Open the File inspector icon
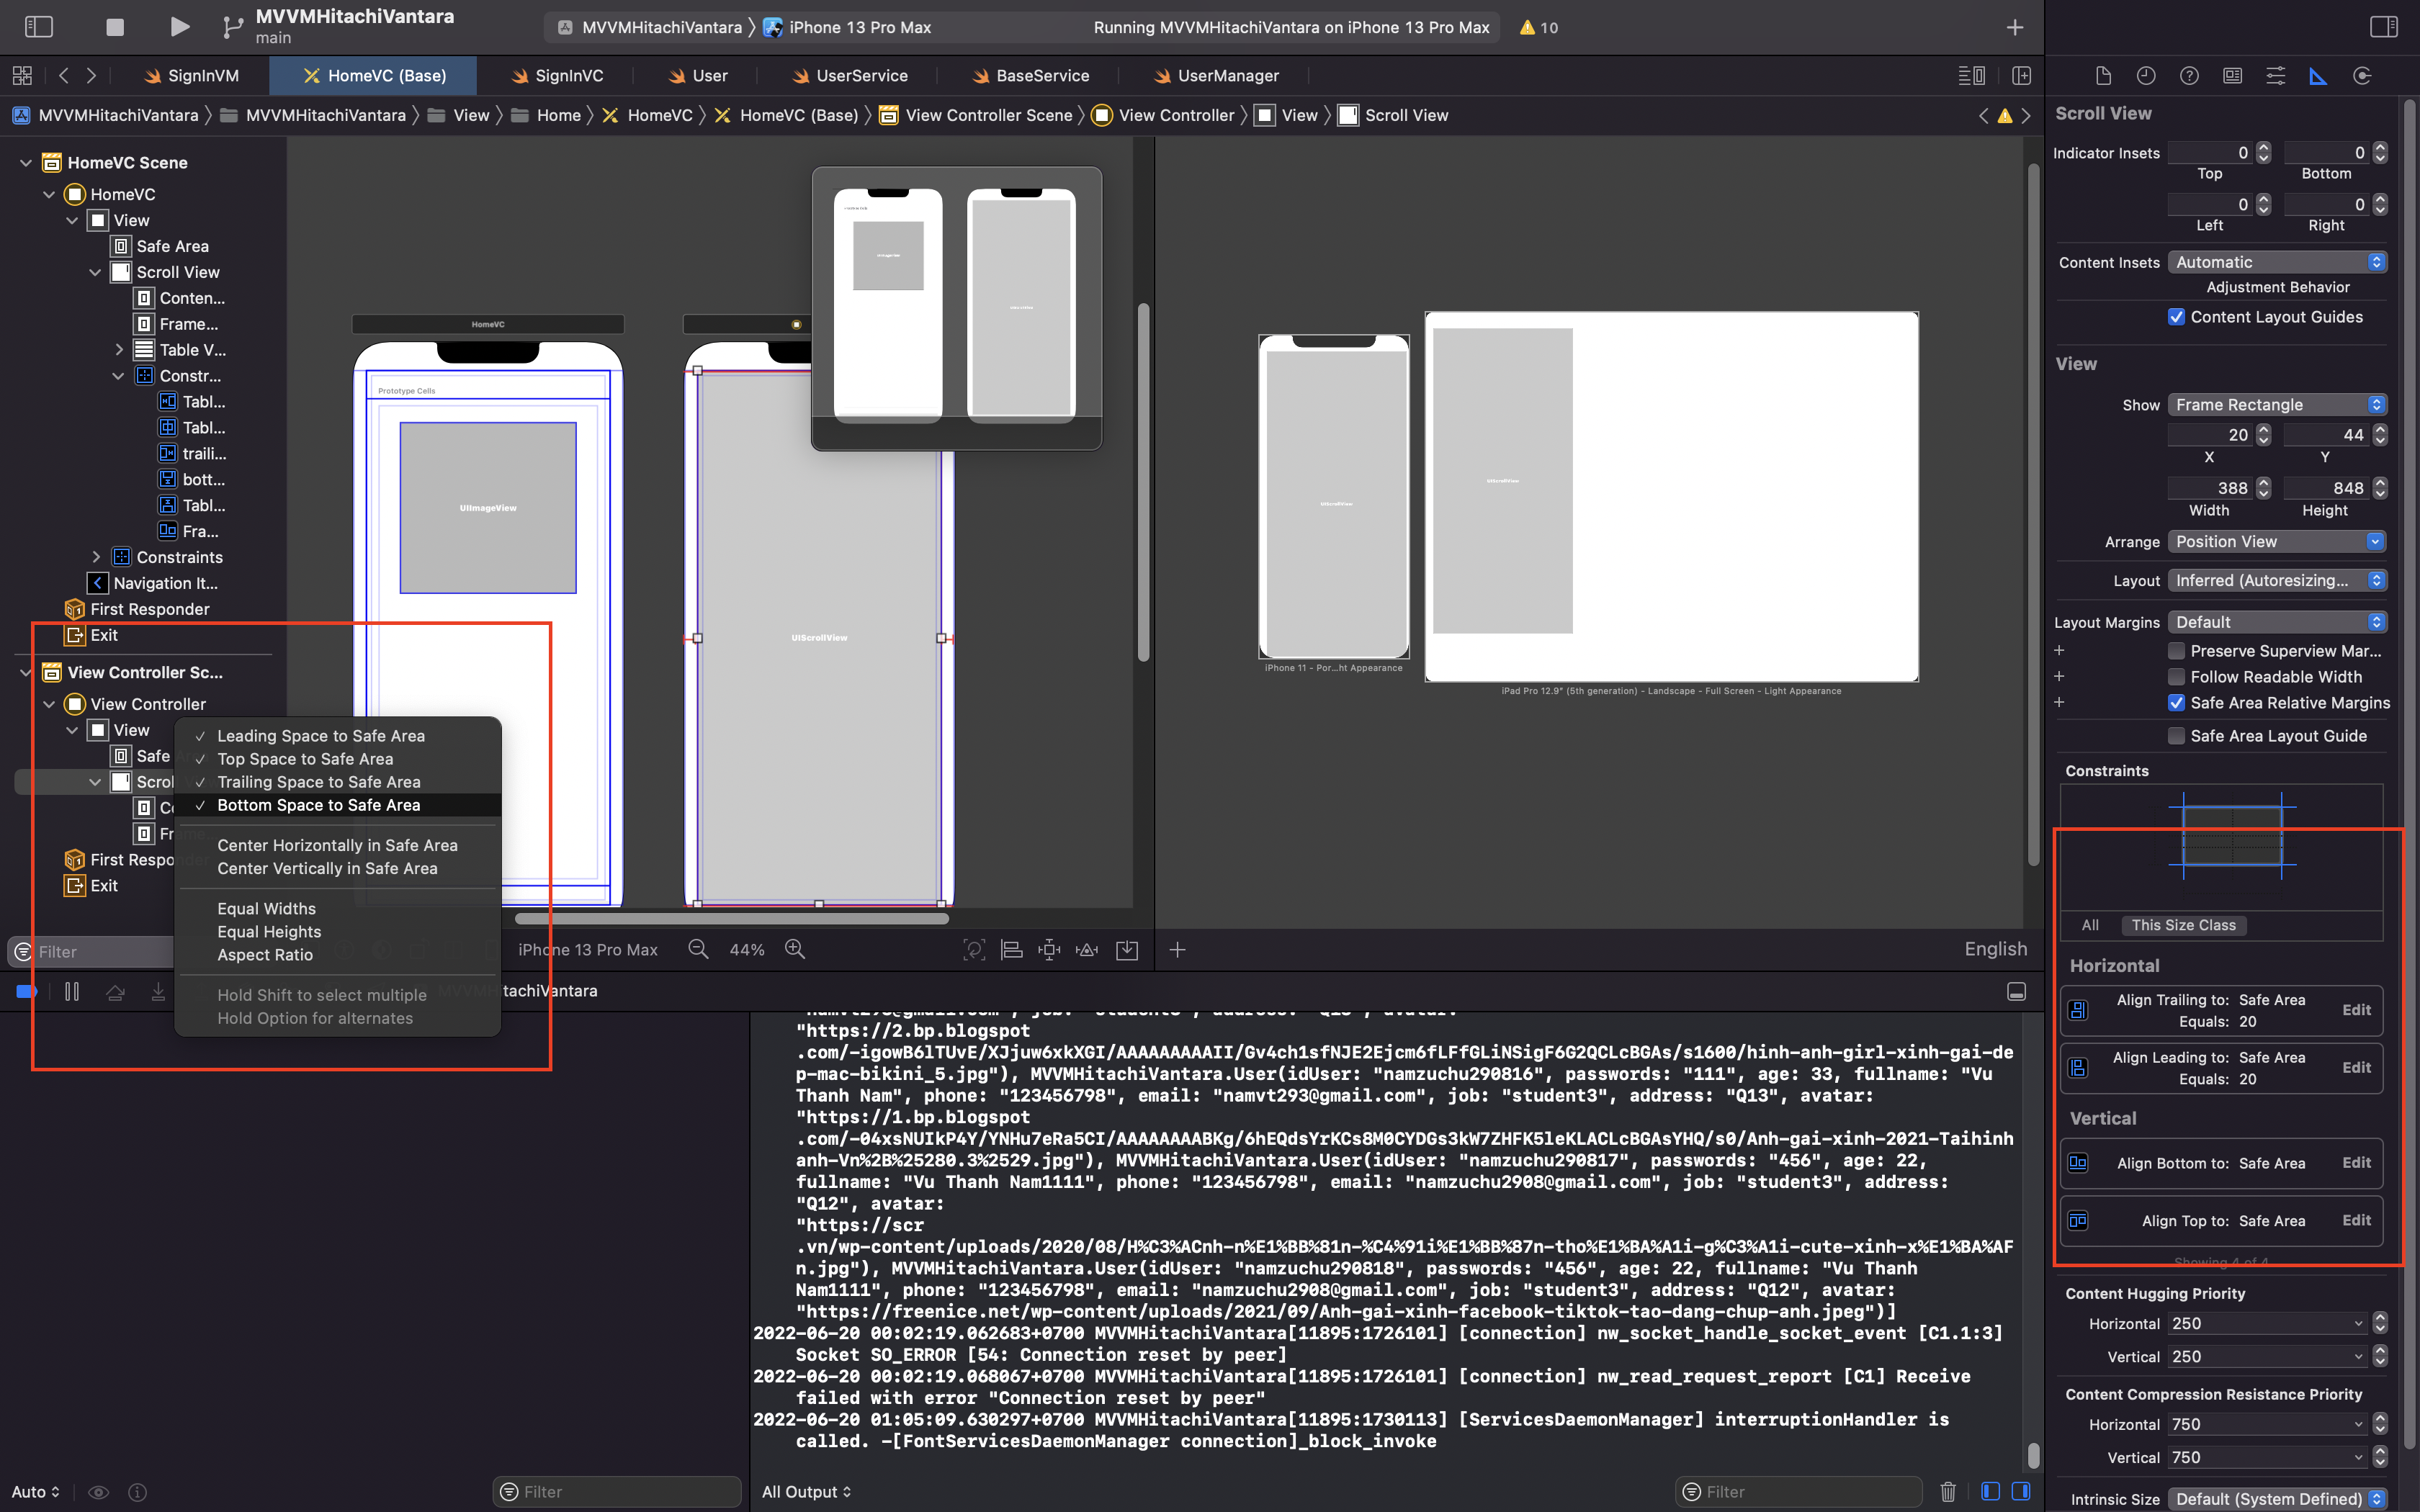 pyautogui.click(x=2103, y=76)
